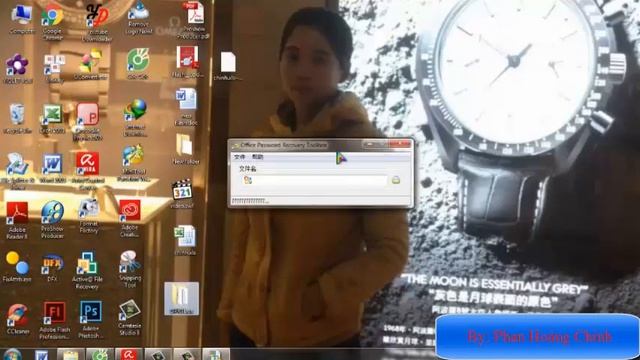Click the highlighted folder on the desktop
The width and height of the screenshot is (640, 360).
(x=182, y=299)
